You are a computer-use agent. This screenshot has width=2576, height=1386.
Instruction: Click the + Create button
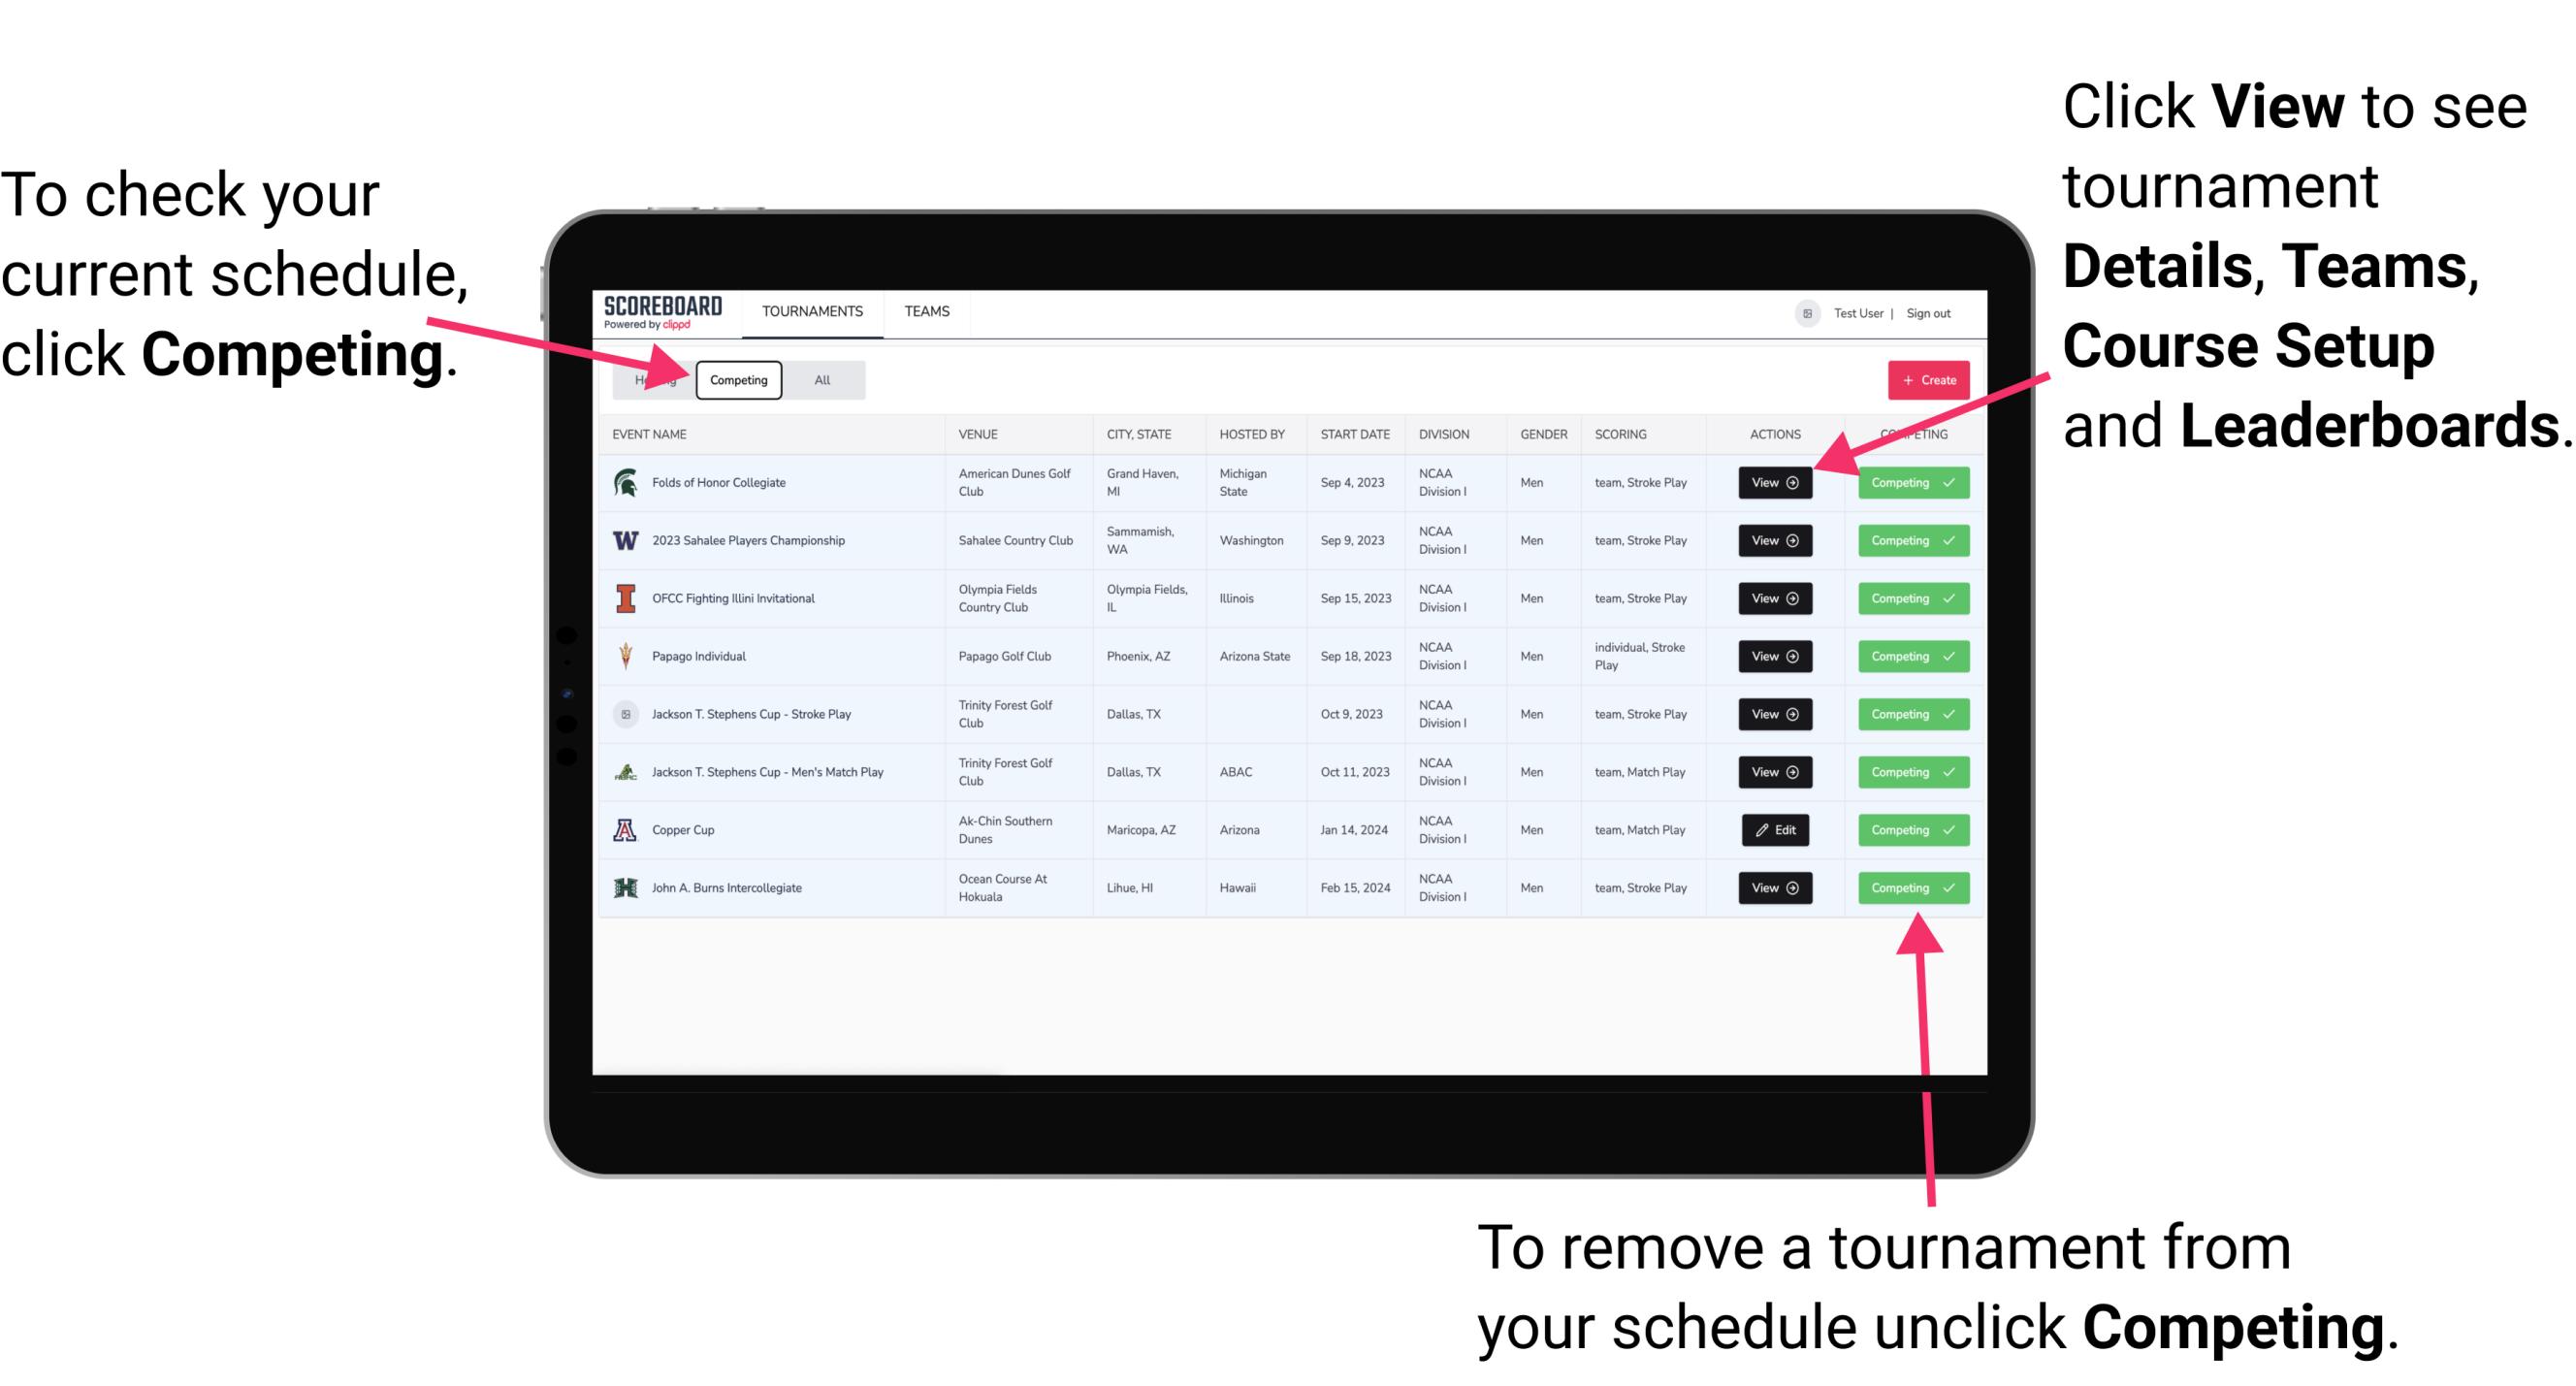click(x=1922, y=379)
